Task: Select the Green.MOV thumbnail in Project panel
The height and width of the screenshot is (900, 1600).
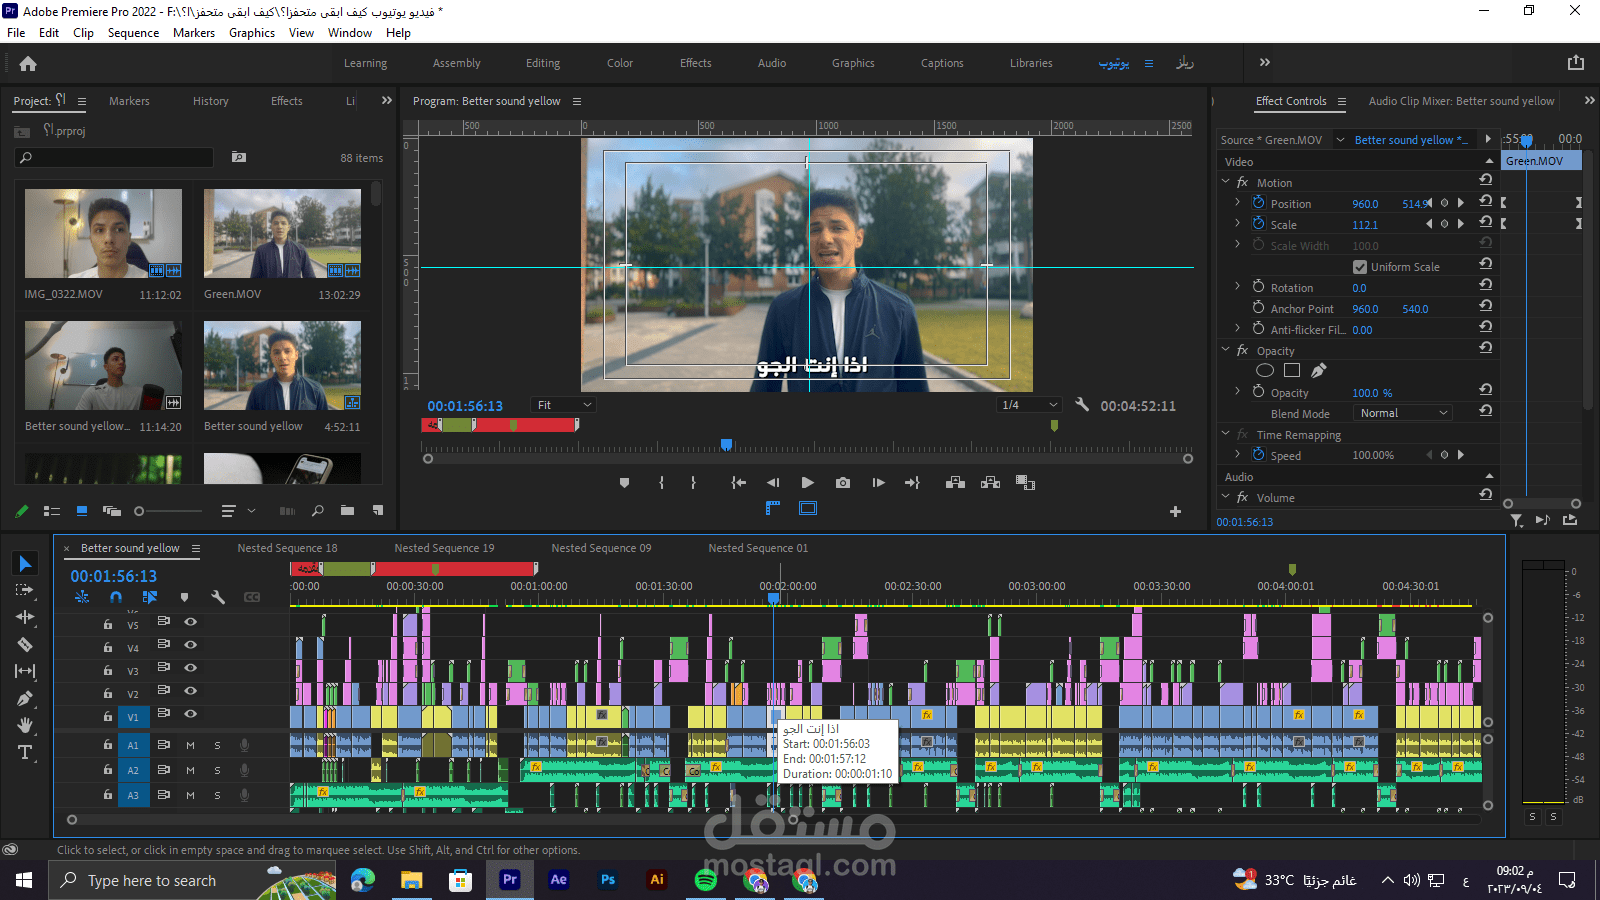Action: click(282, 233)
